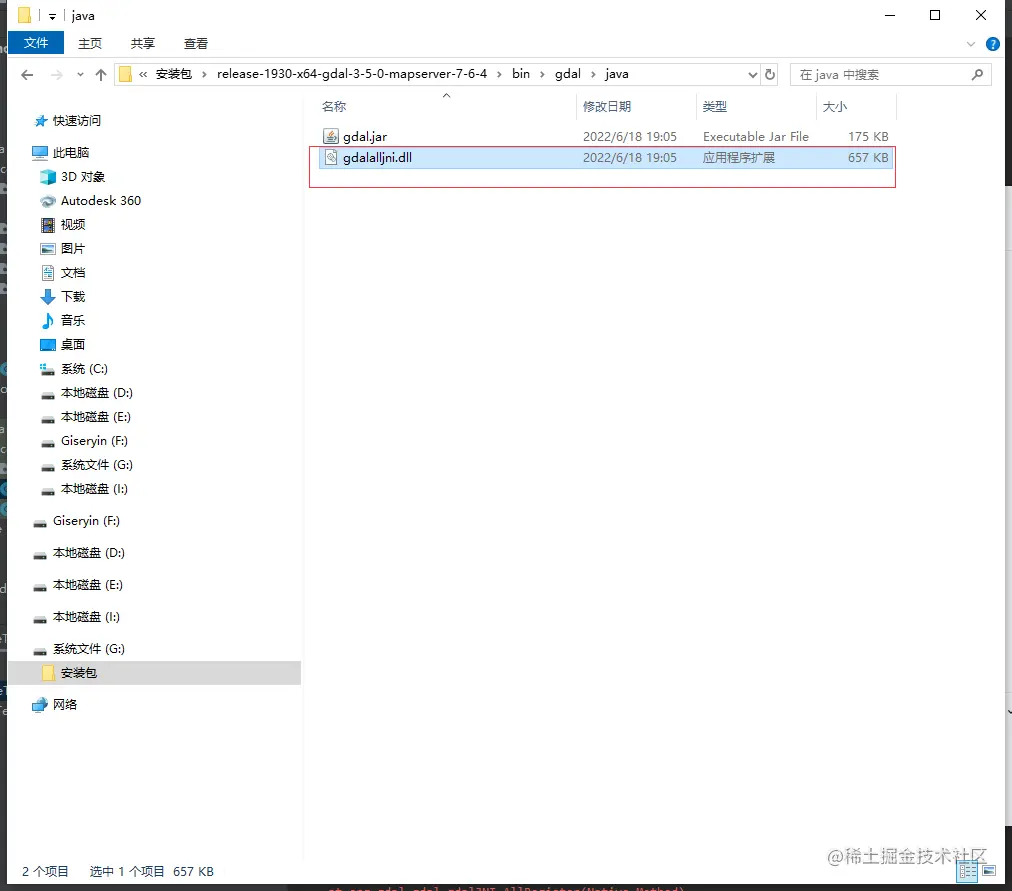Click the 下载 blue arrow icon
Screen dimensions: 1012x891
48,297
